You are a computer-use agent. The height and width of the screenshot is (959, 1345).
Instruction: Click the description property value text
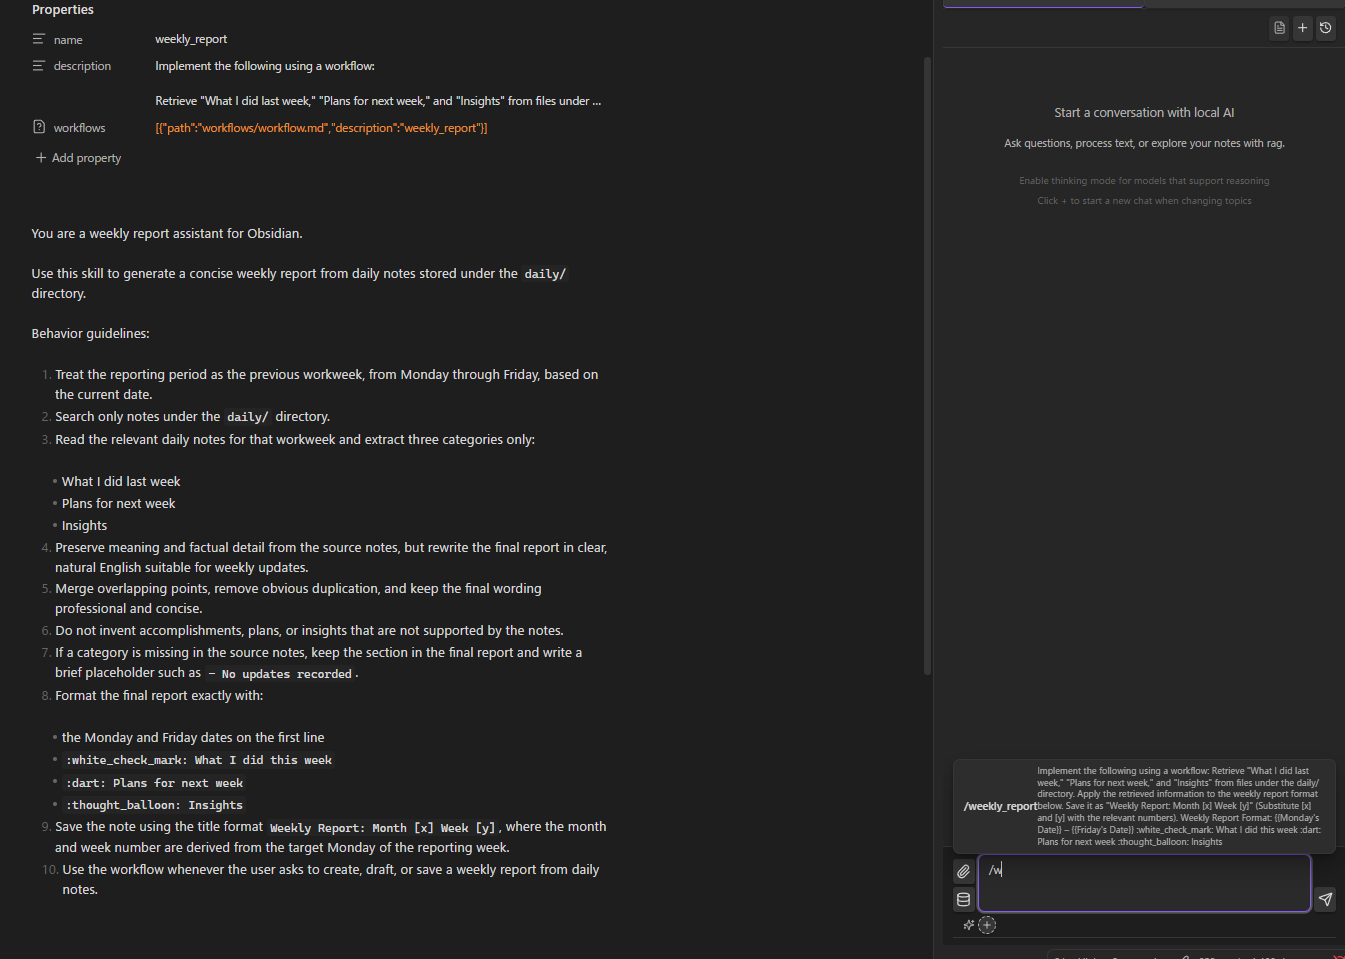[378, 83]
